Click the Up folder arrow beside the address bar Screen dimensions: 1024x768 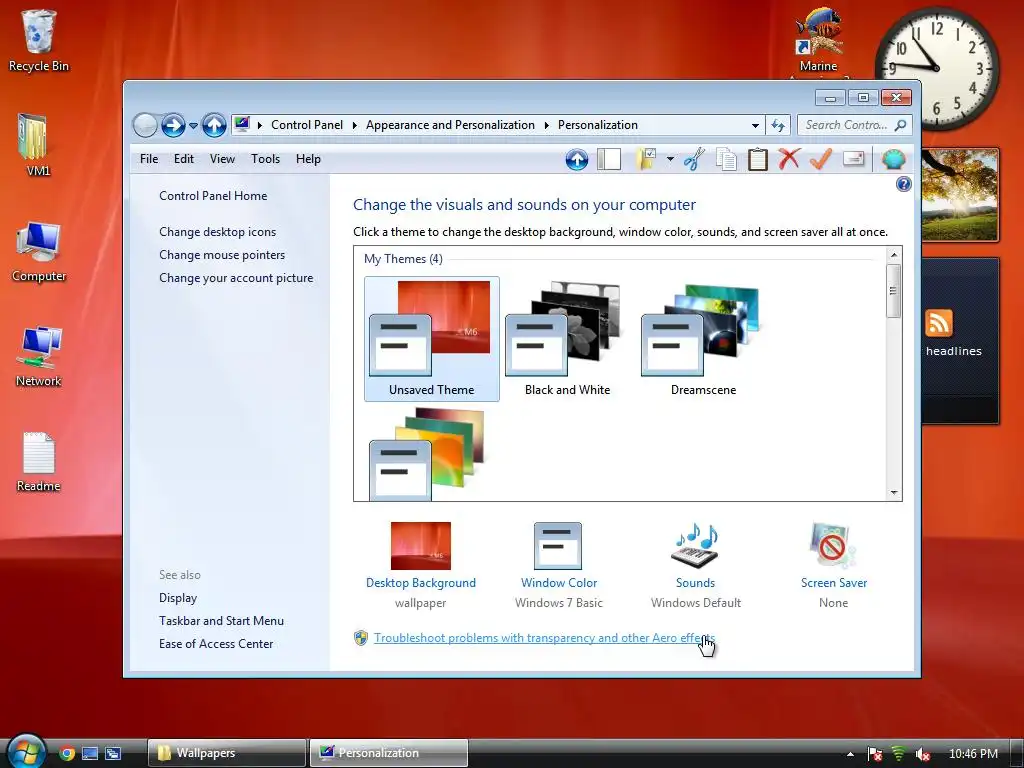click(x=214, y=125)
